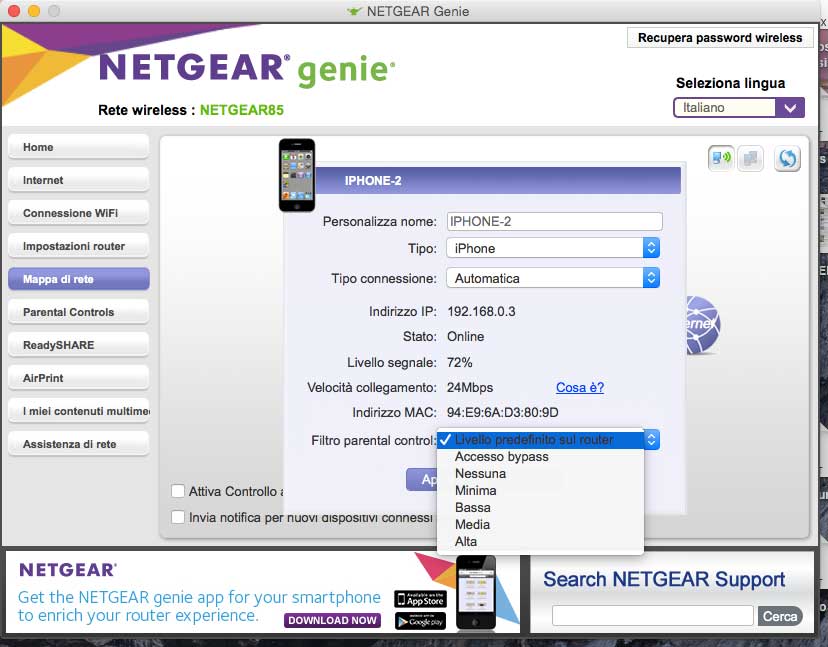Enable the Attiva Controllo checkbox
The width and height of the screenshot is (828, 647).
178,491
